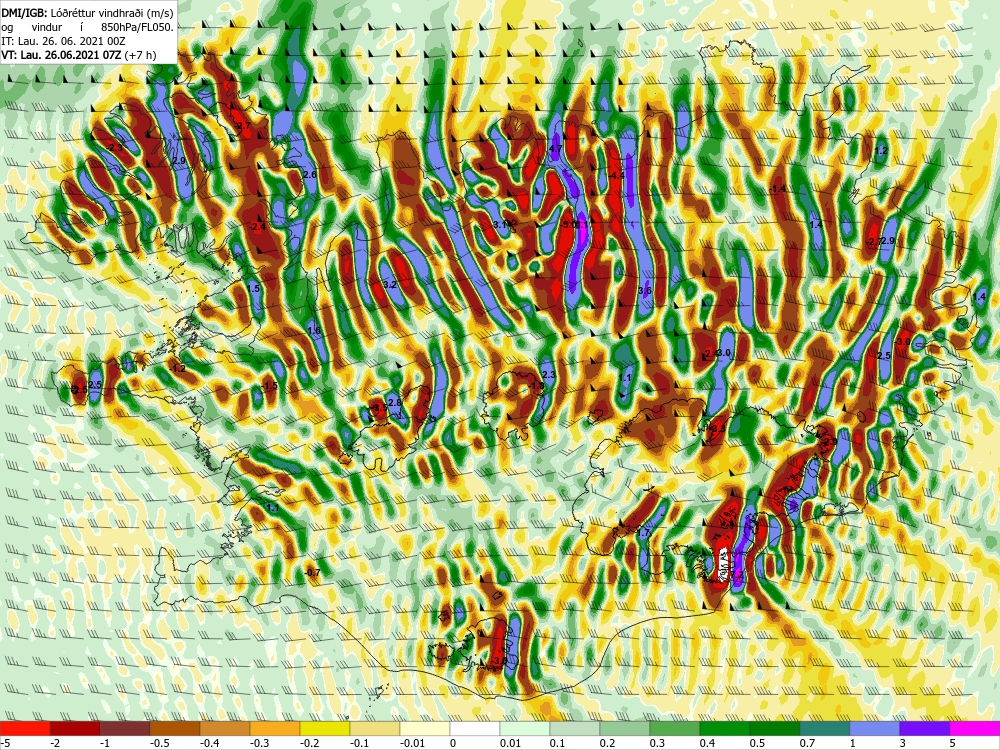Image resolution: width=1000 pixels, height=750 pixels.
Task: Click the '3.2' value label on map
Action: point(390,284)
